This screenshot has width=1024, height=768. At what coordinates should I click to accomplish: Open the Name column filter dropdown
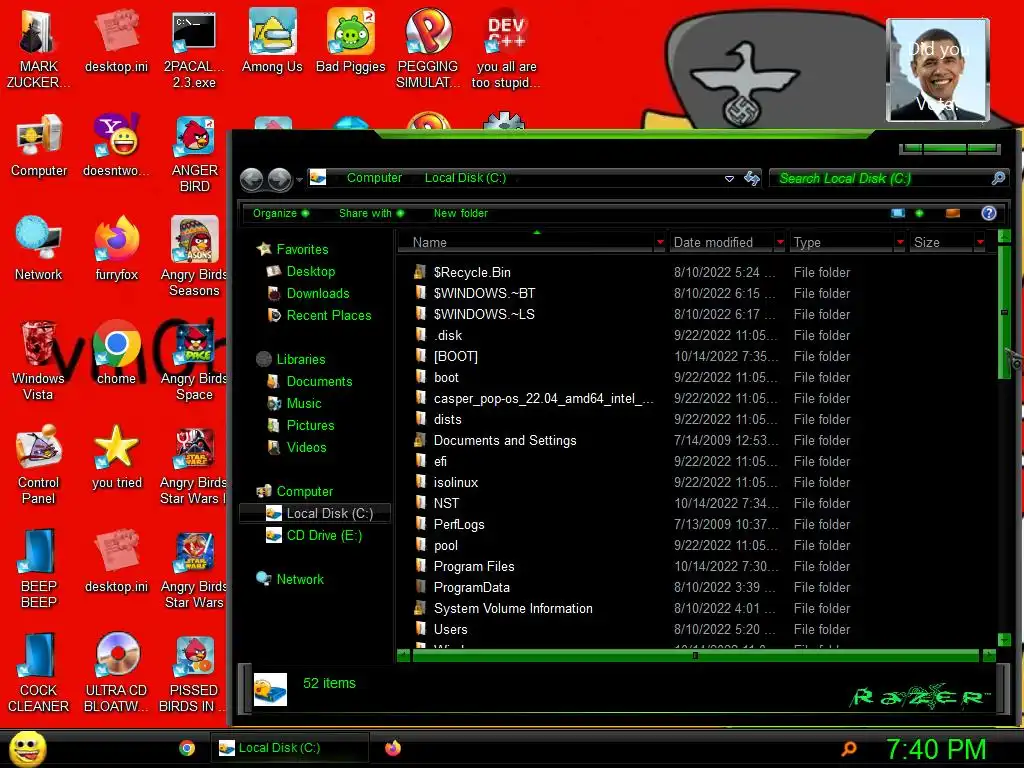tap(660, 242)
